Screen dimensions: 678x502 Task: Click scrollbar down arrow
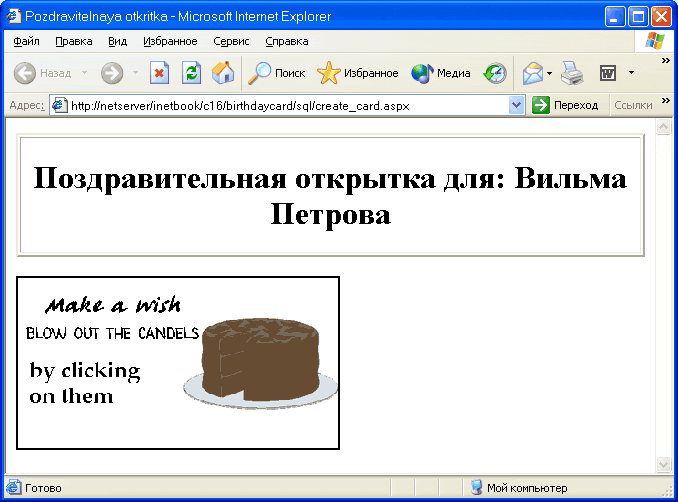pos(663,464)
